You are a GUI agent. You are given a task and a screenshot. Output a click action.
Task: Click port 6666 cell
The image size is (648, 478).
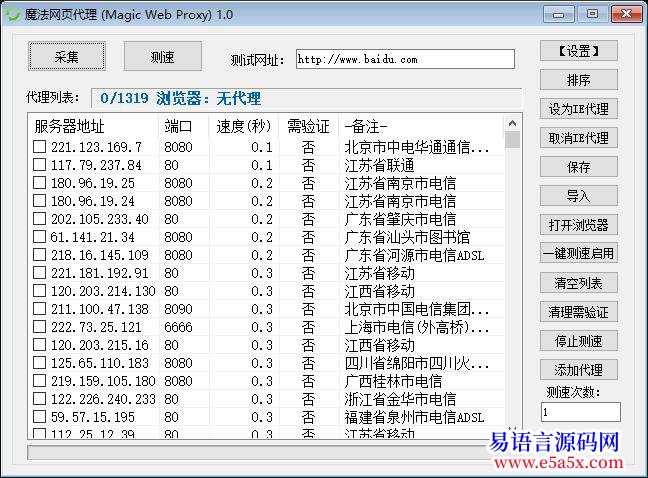click(x=178, y=327)
